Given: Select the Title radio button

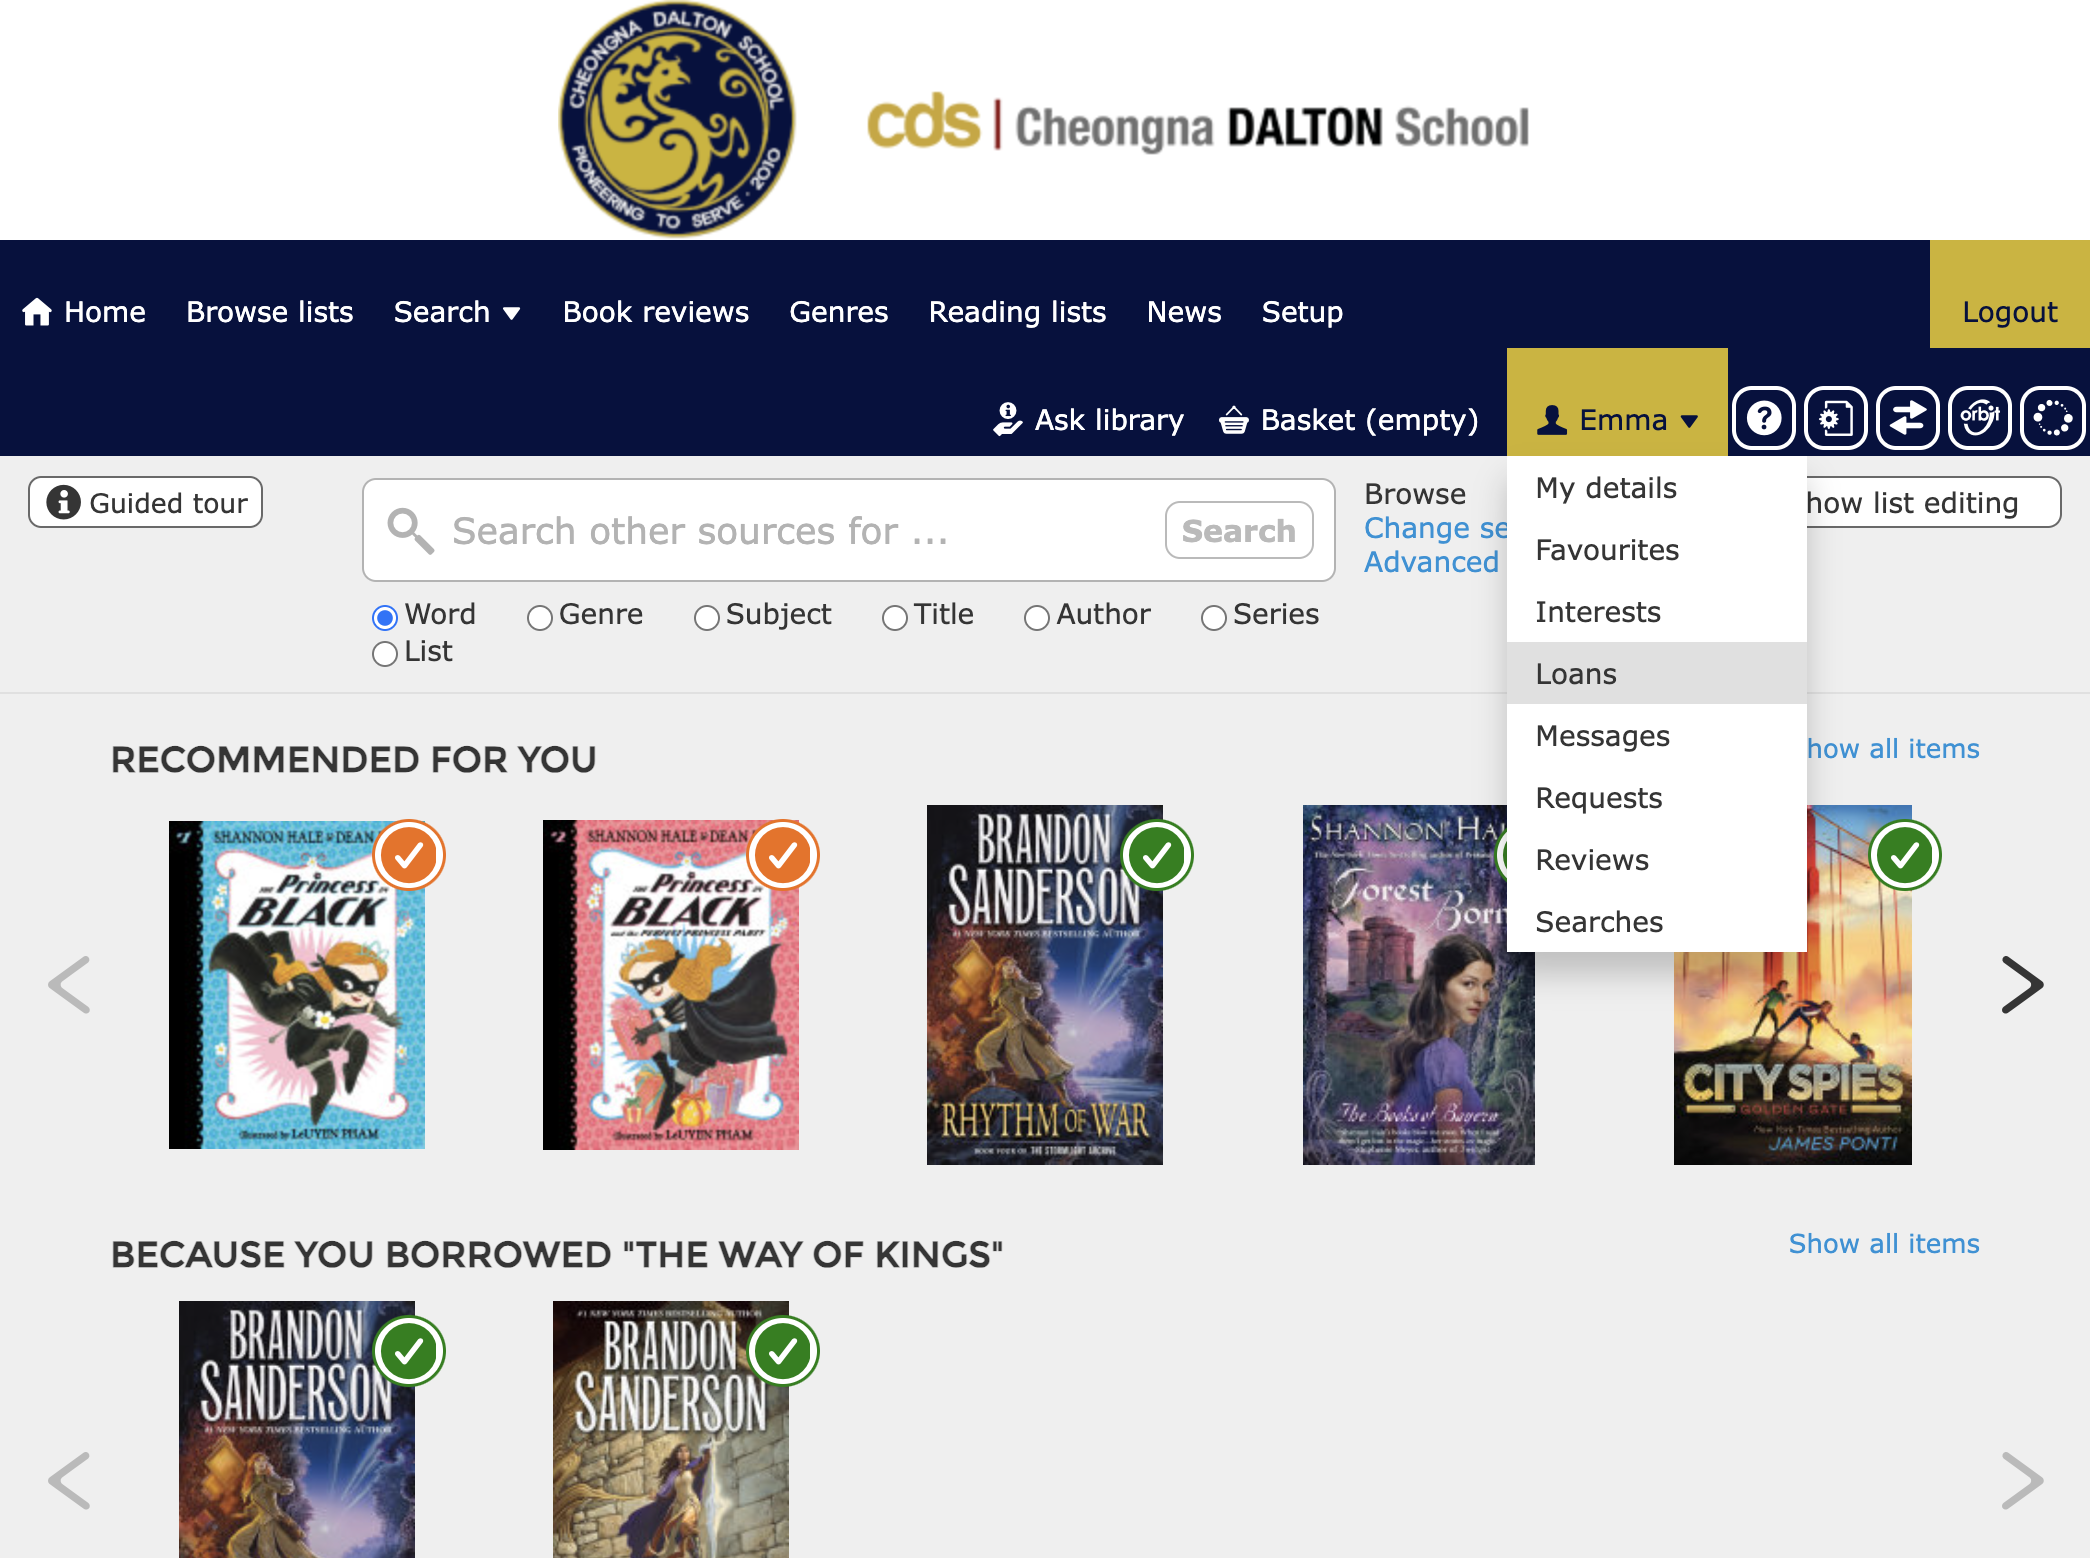Looking at the screenshot, I should coord(895,617).
